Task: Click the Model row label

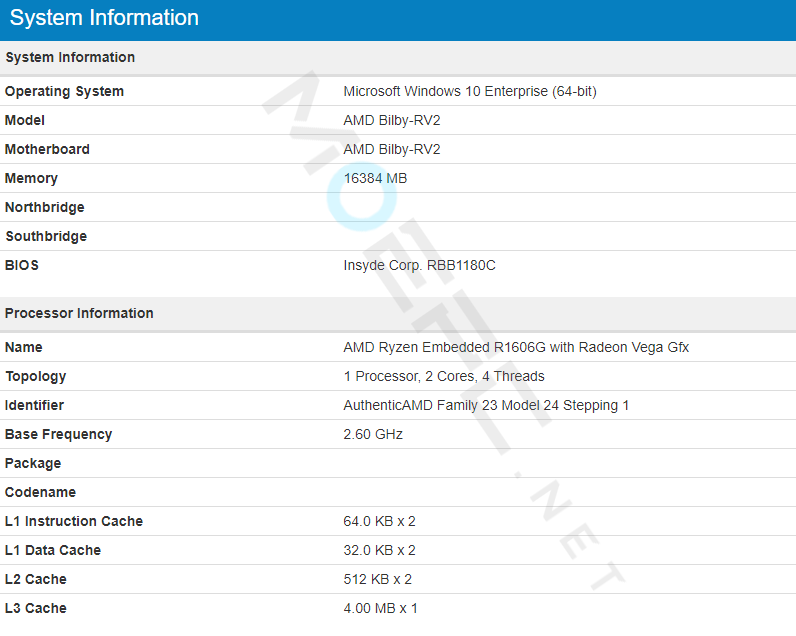Action: point(25,120)
